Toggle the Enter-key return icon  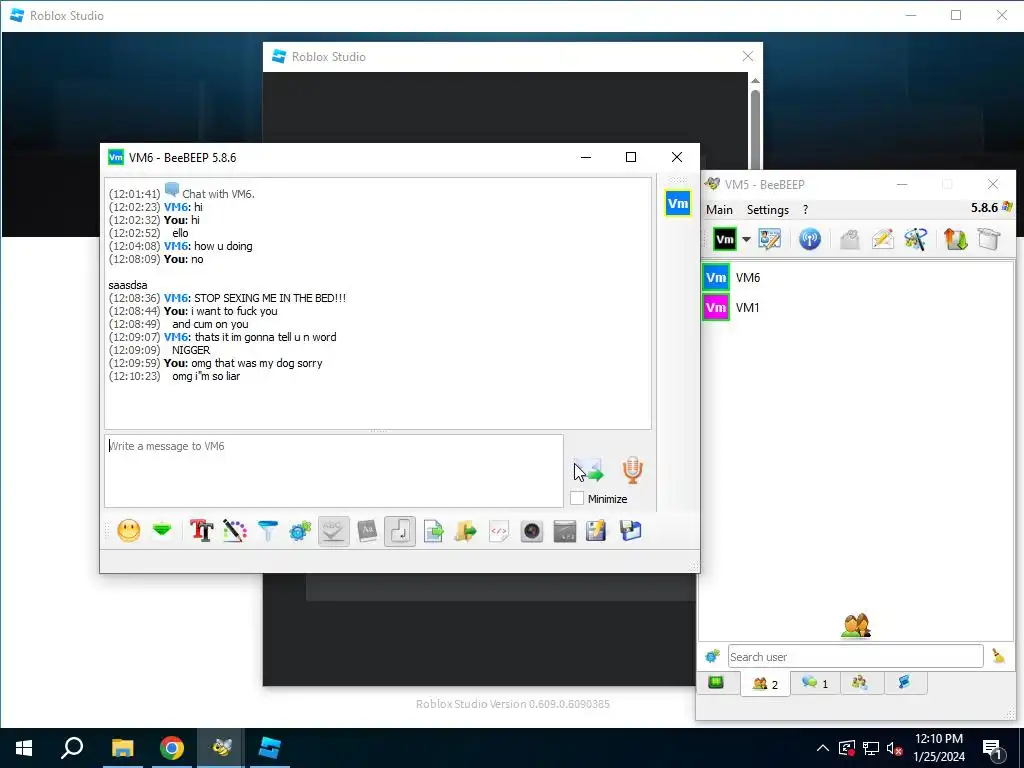pos(400,530)
